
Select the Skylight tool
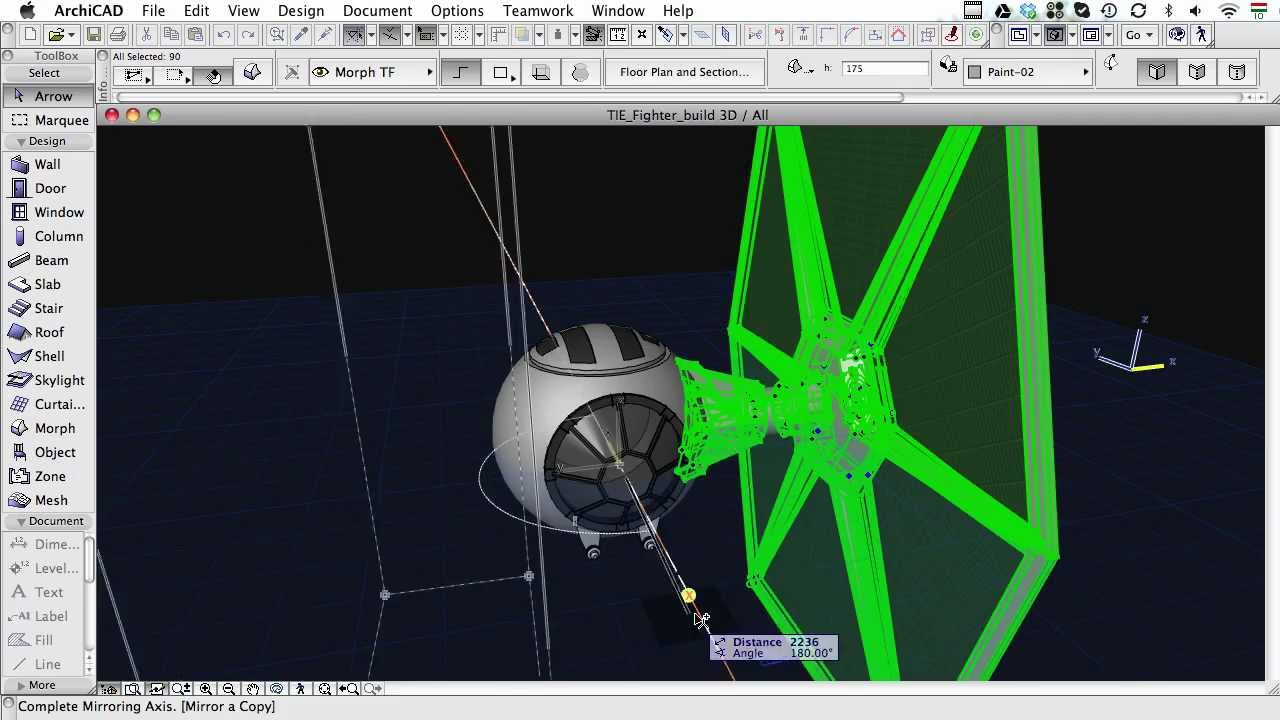point(47,380)
